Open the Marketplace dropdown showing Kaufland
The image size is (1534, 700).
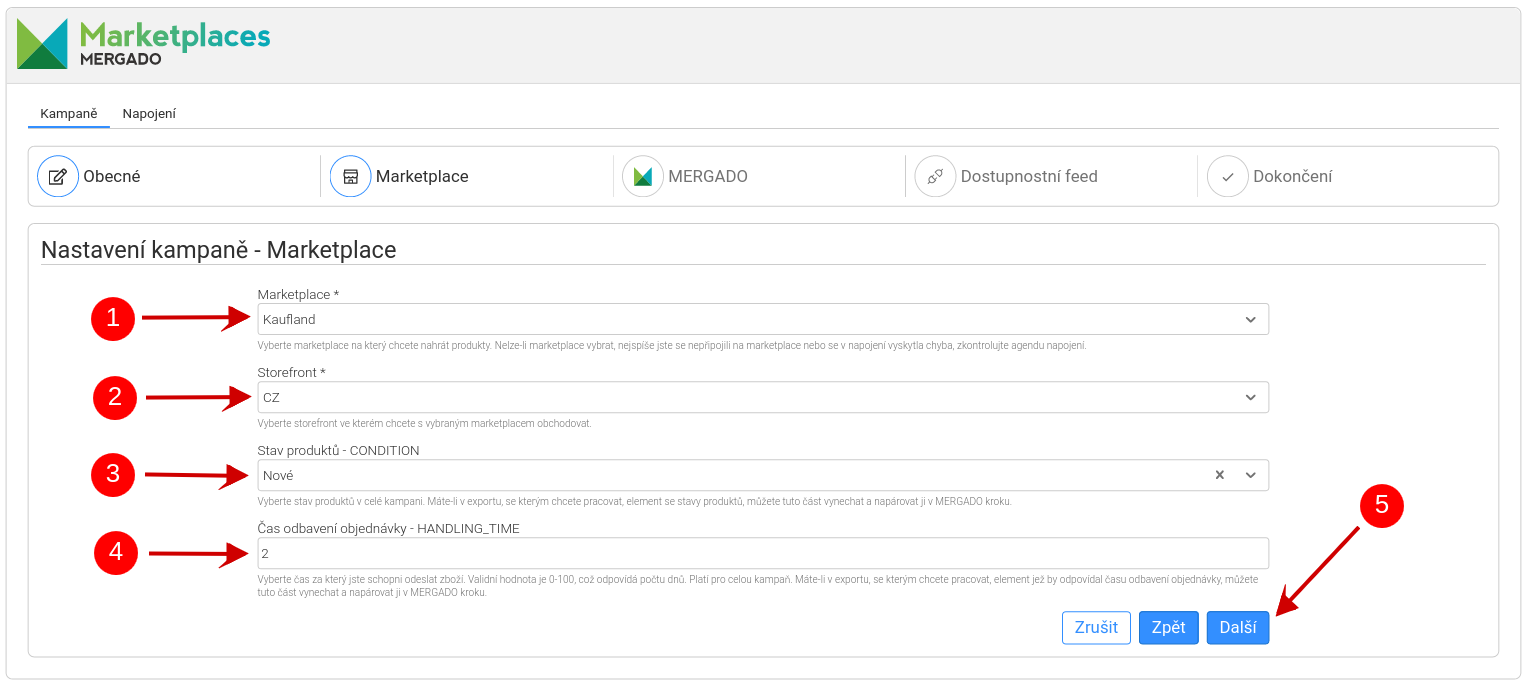[x=763, y=319]
